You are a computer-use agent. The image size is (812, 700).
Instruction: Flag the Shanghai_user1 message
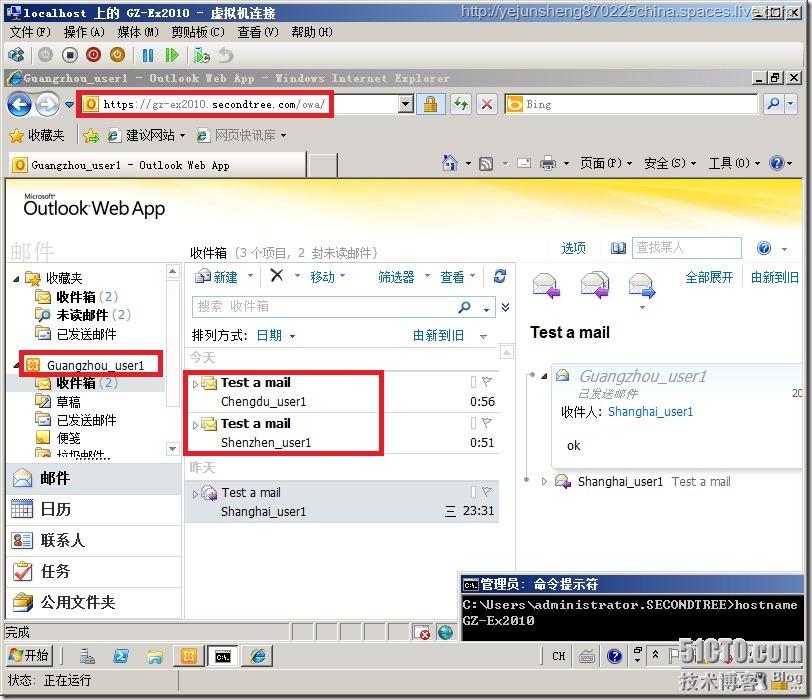tap(487, 491)
